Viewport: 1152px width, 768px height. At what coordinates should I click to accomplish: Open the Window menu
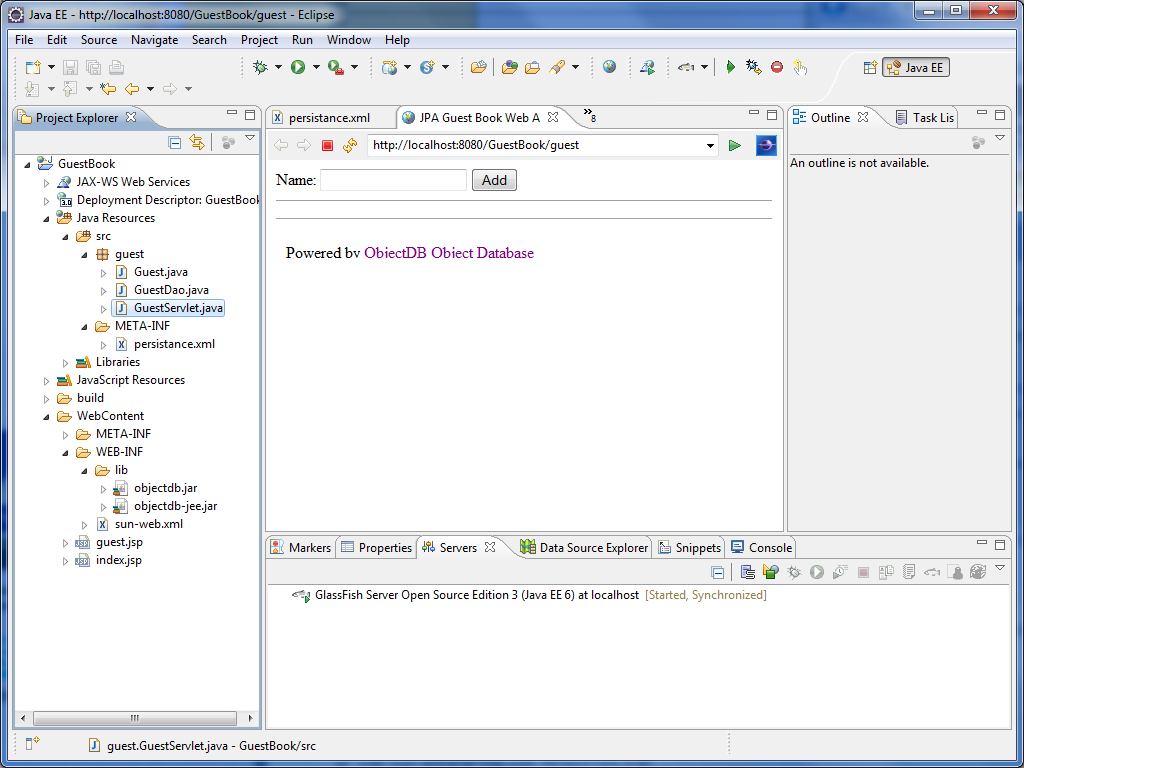tap(348, 40)
